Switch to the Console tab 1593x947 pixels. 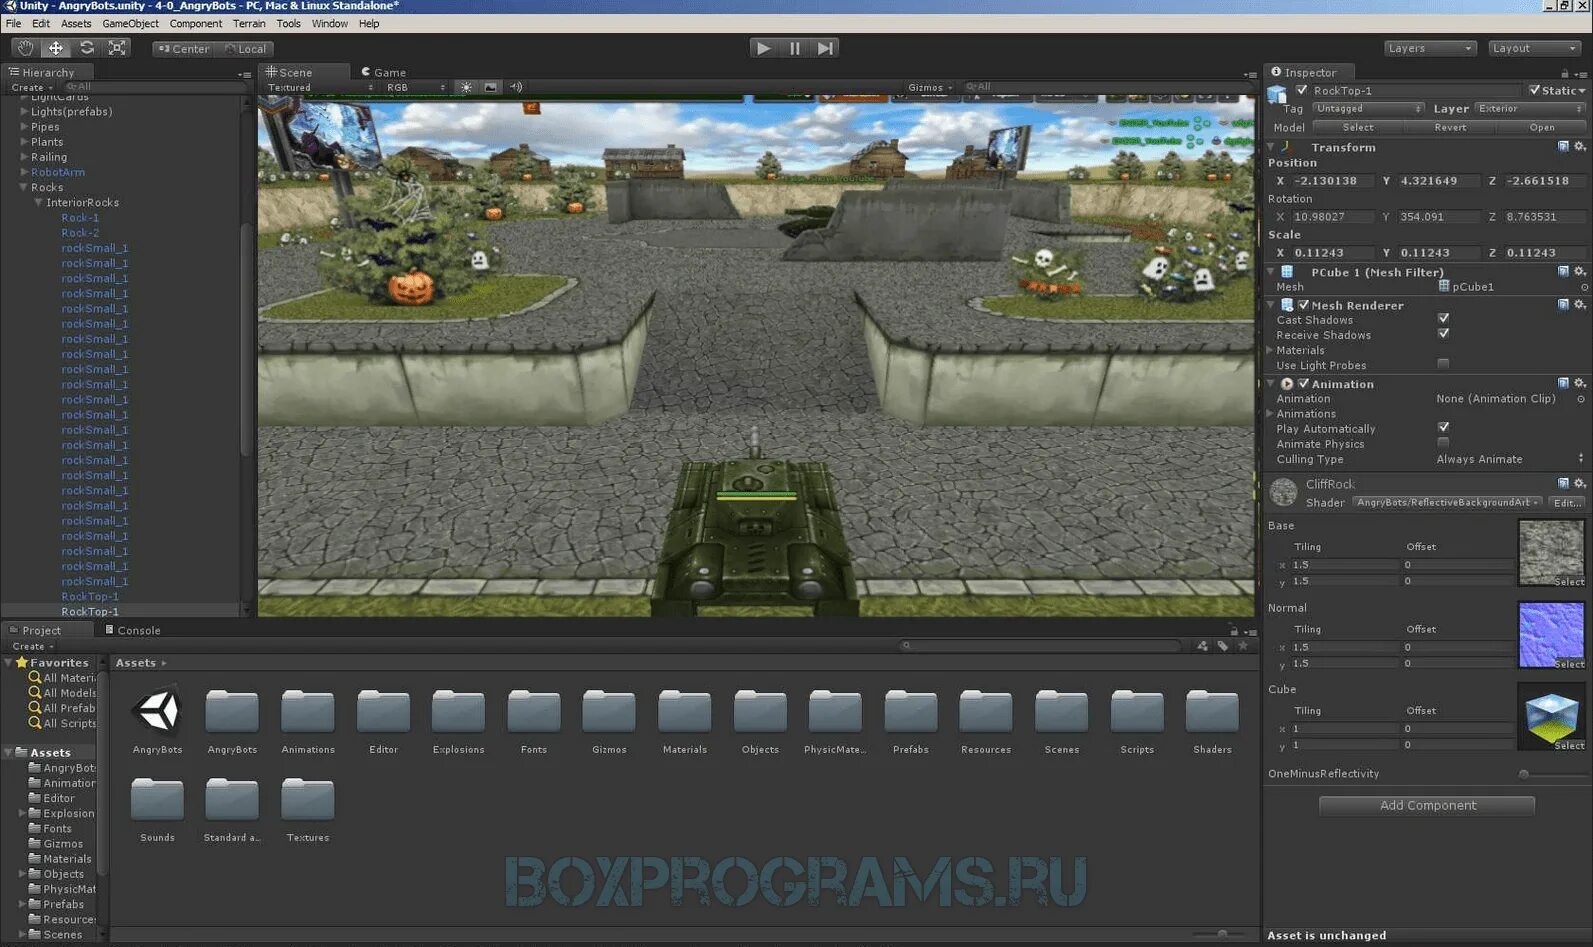(x=133, y=630)
